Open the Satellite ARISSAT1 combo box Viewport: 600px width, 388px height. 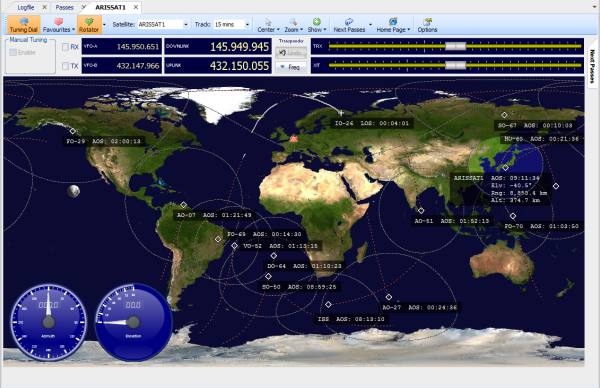163,24
